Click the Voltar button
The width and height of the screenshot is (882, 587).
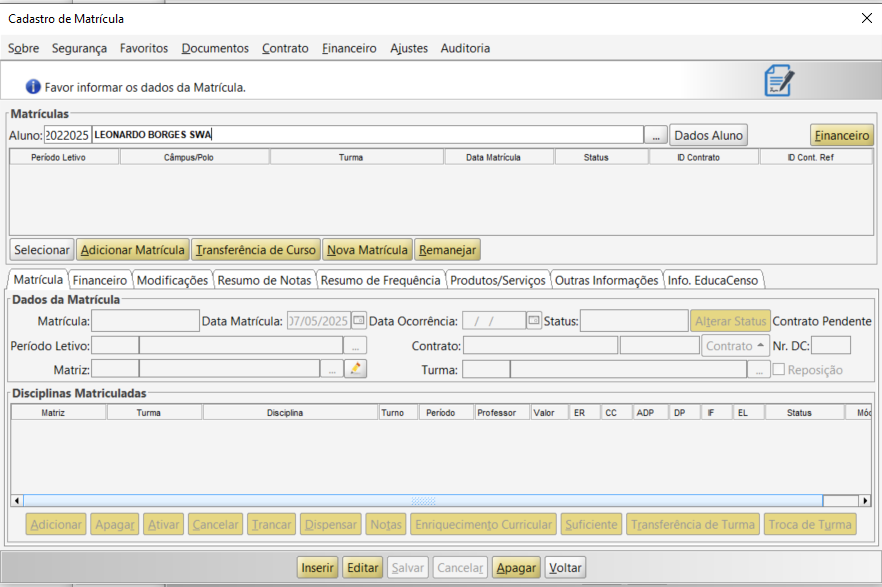click(x=565, y=568)
